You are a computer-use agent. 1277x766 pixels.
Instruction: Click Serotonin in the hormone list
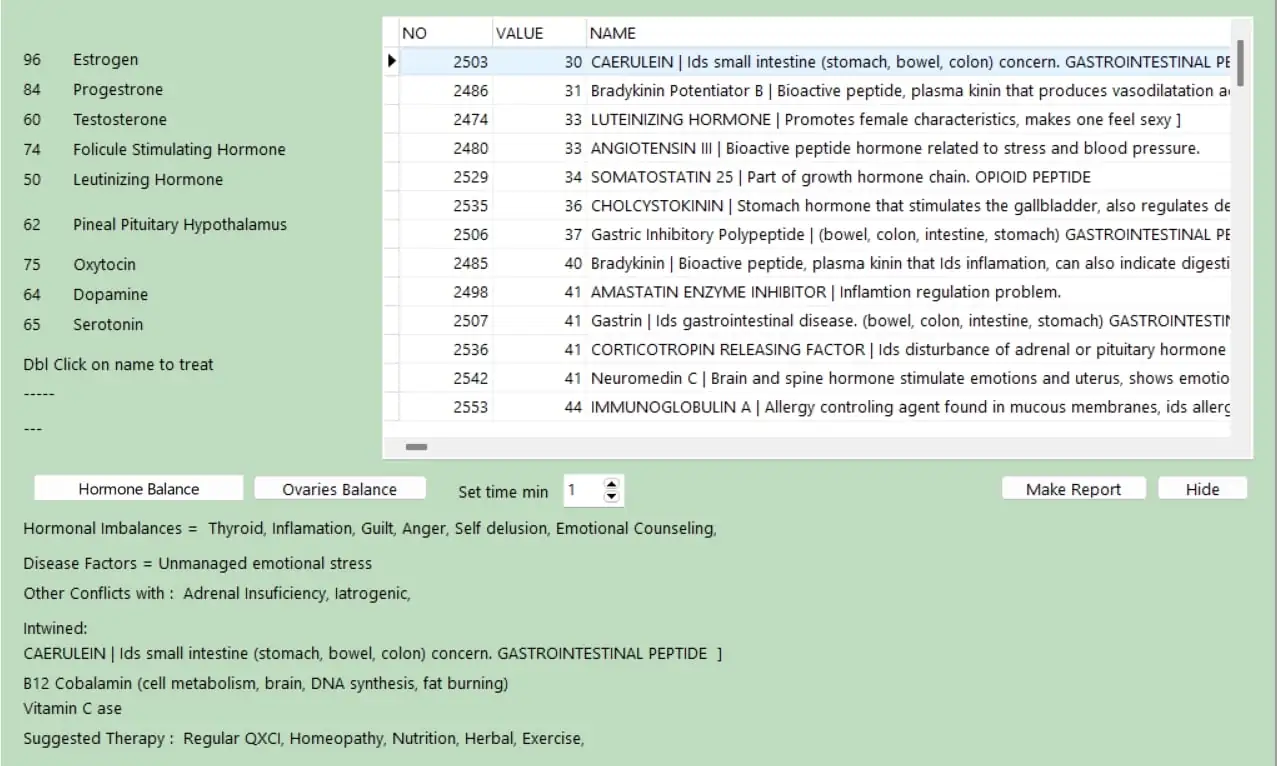click(x=108, y=325)
